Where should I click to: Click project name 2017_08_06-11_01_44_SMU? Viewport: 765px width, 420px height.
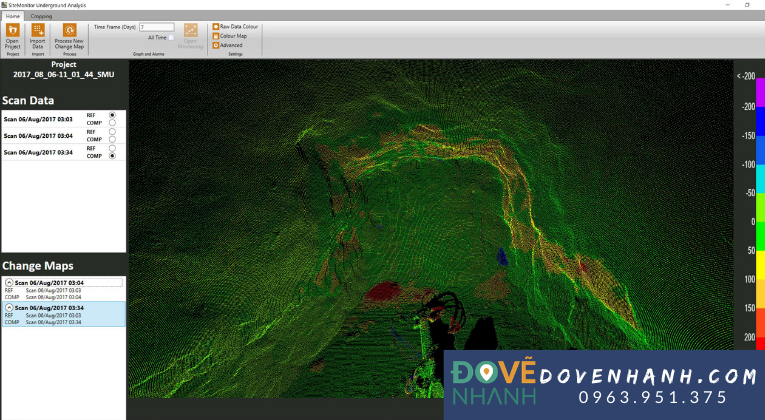[63, 75]
